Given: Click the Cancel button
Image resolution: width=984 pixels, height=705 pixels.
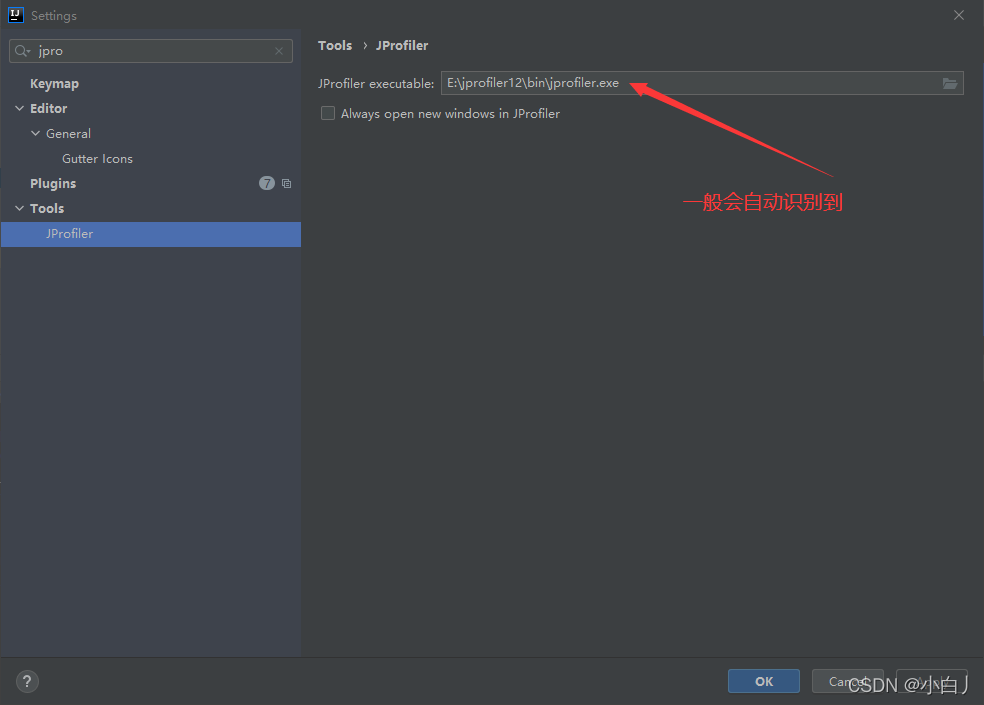Looking at the screenshot, I should point(847,681).
